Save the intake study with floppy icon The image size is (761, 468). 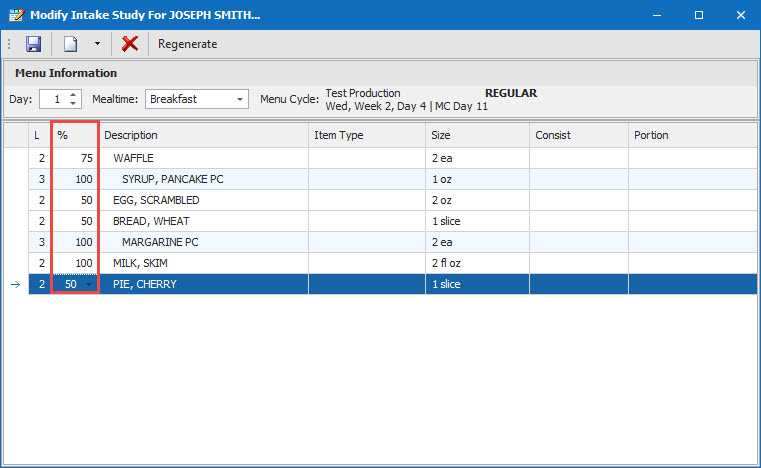[x=33, y=44]
